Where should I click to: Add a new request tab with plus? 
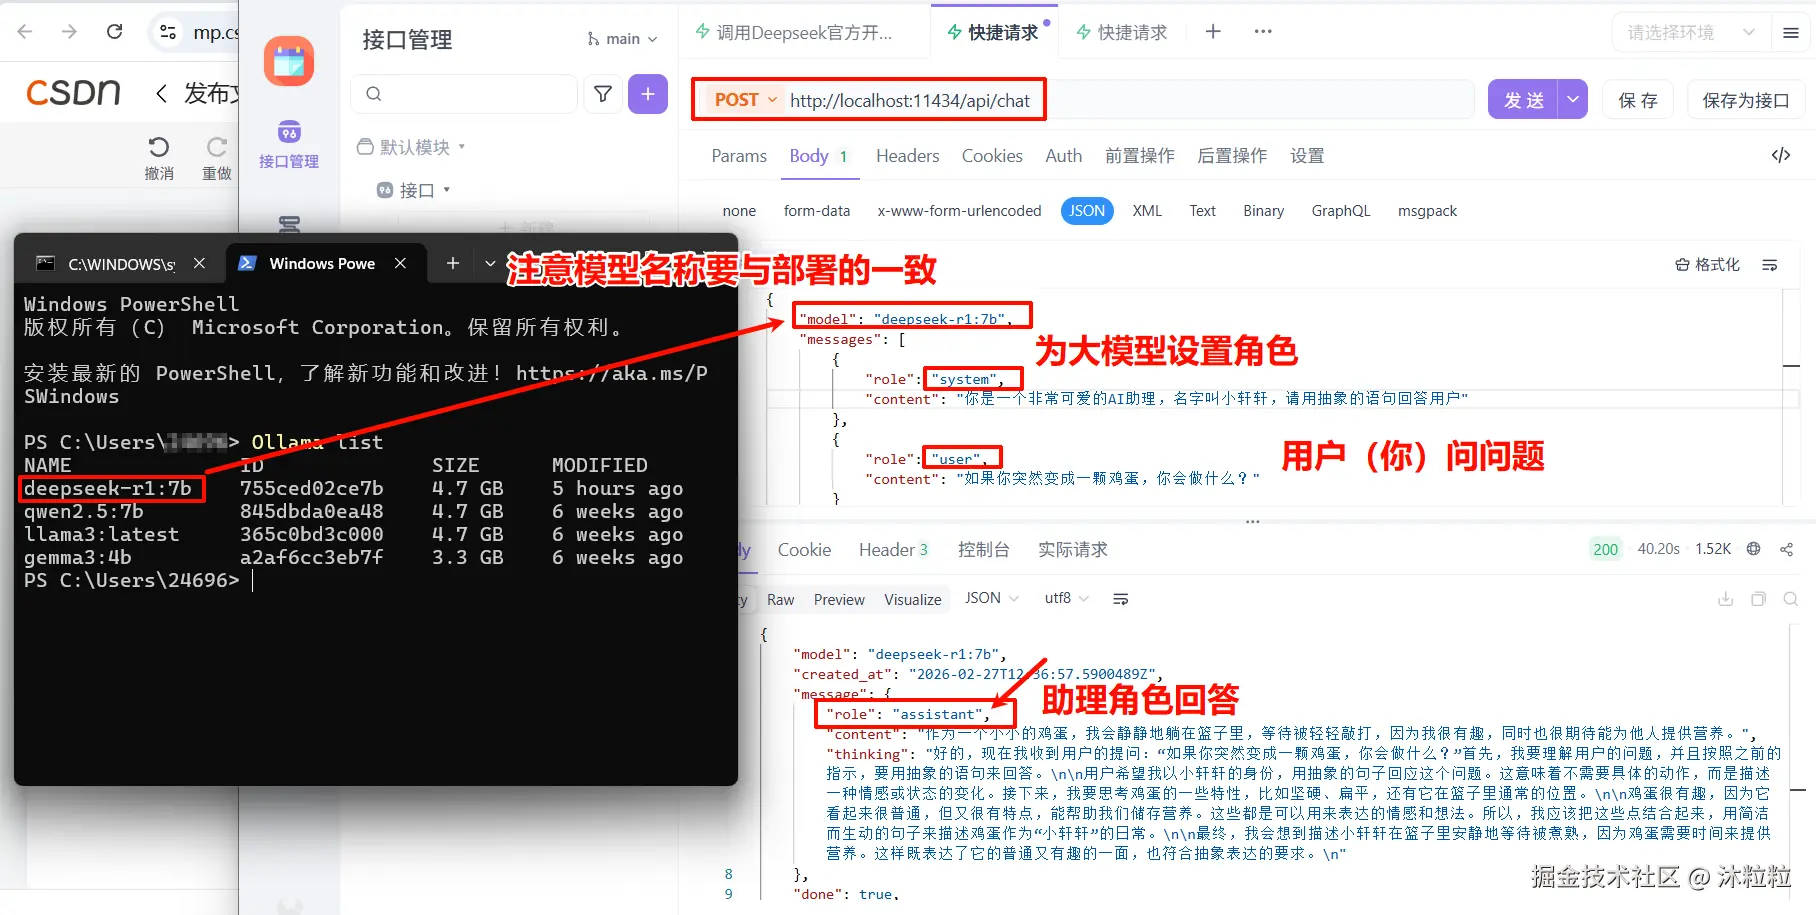(x=1213, y=32)
